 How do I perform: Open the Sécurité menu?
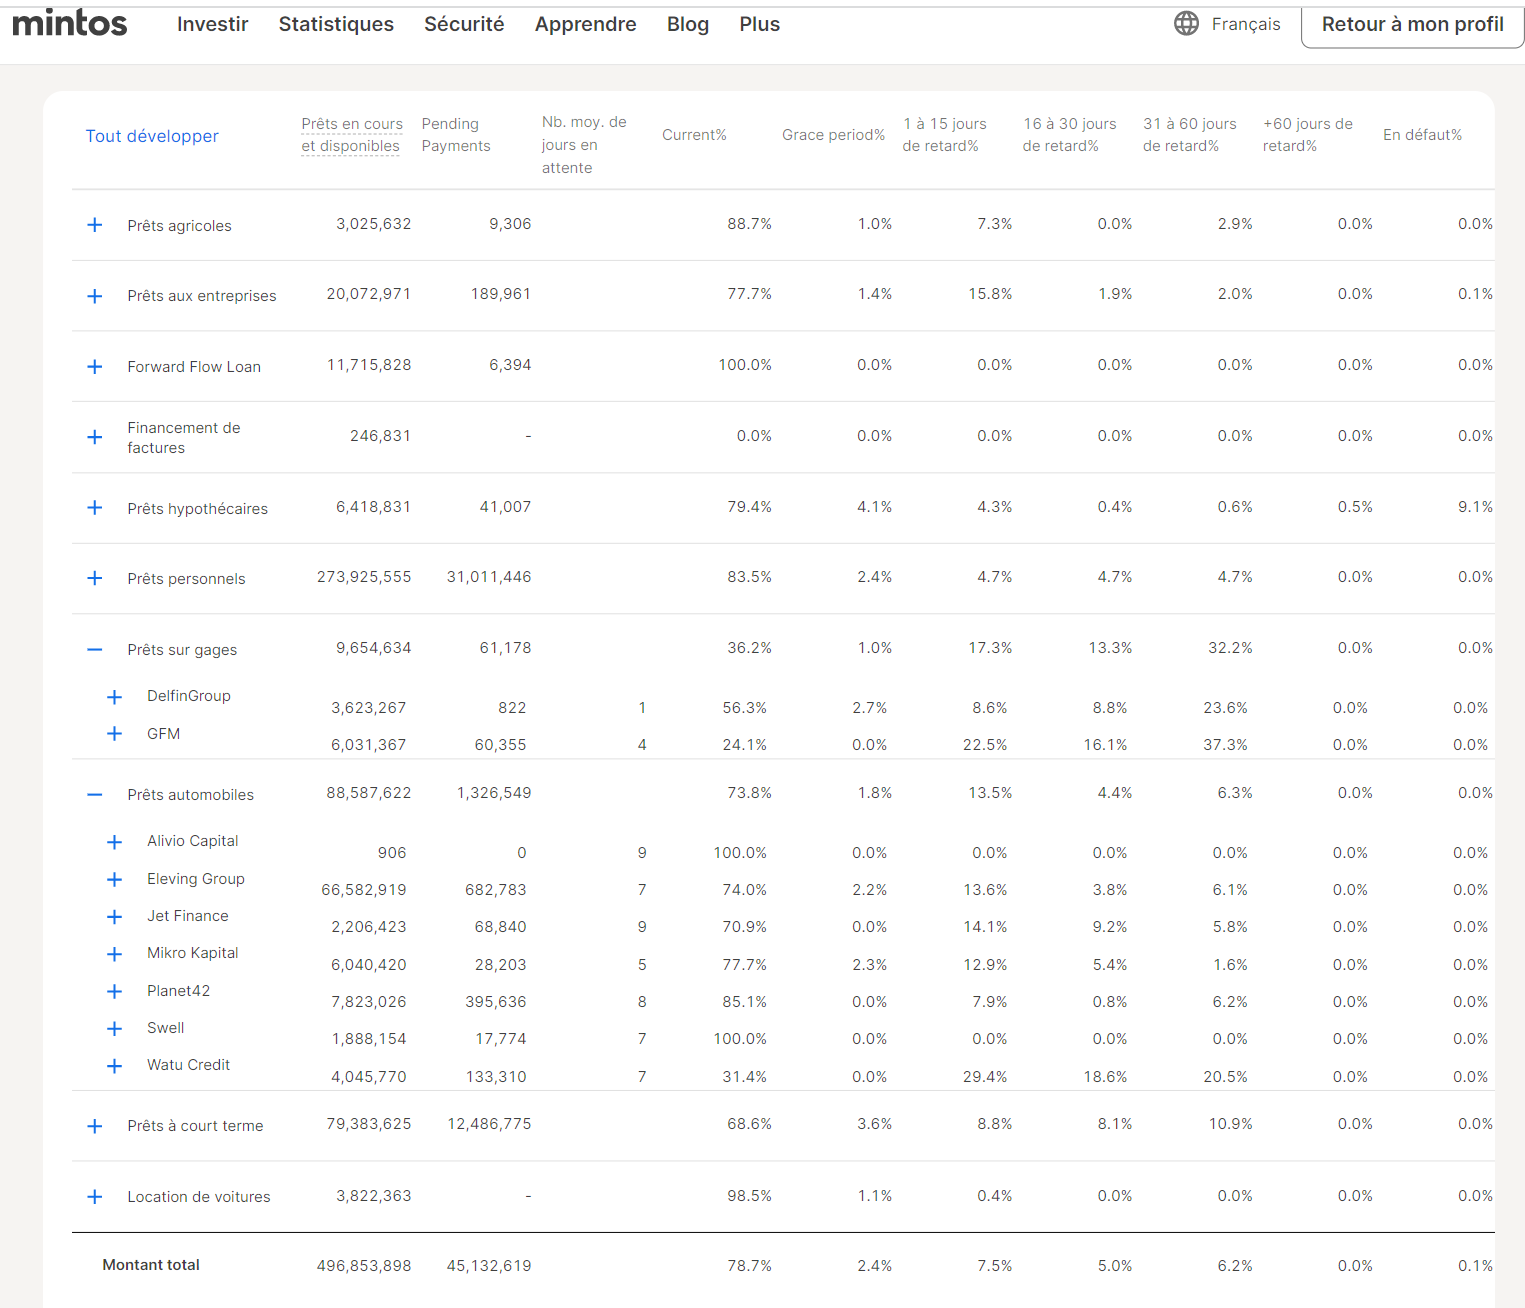464,24
